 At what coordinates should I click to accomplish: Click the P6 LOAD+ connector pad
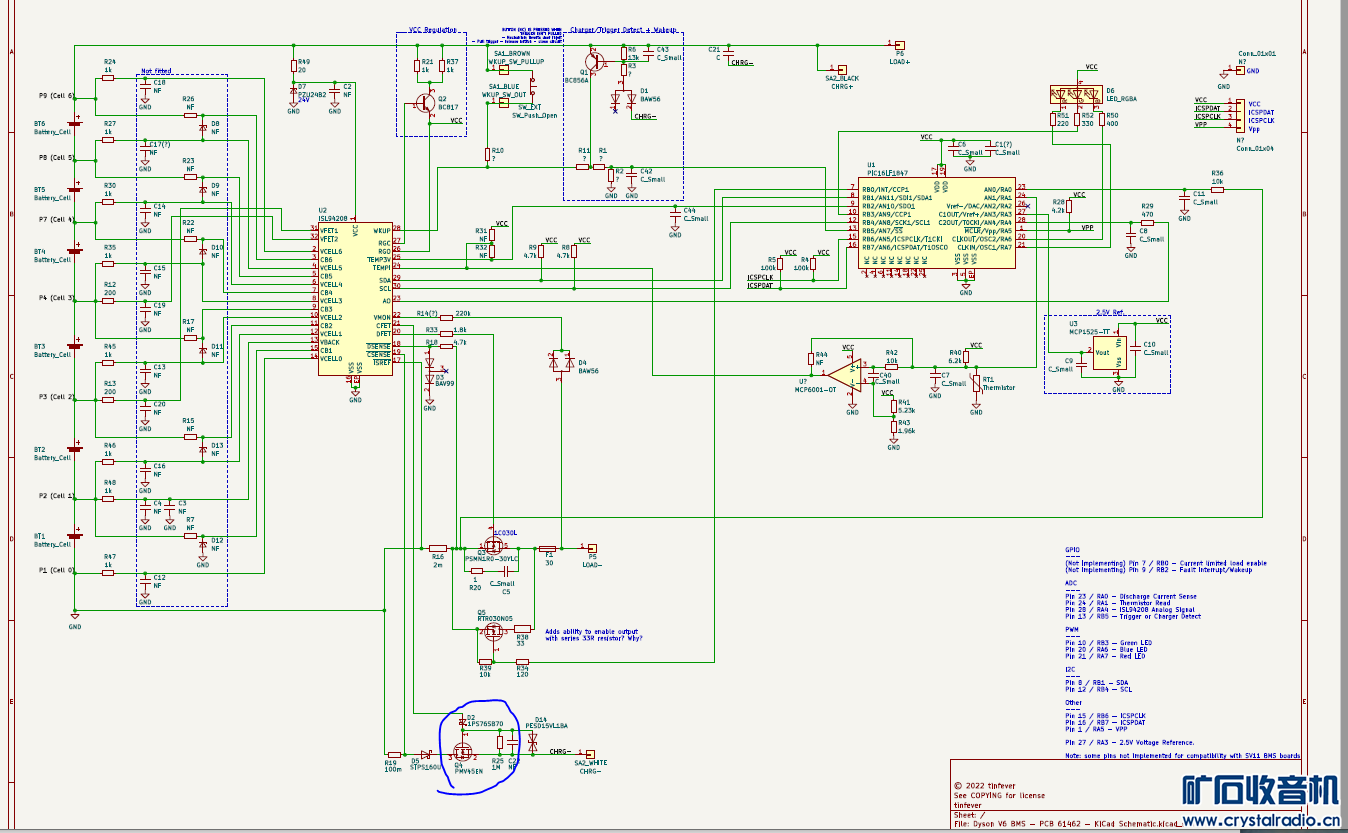click(899, 45)
